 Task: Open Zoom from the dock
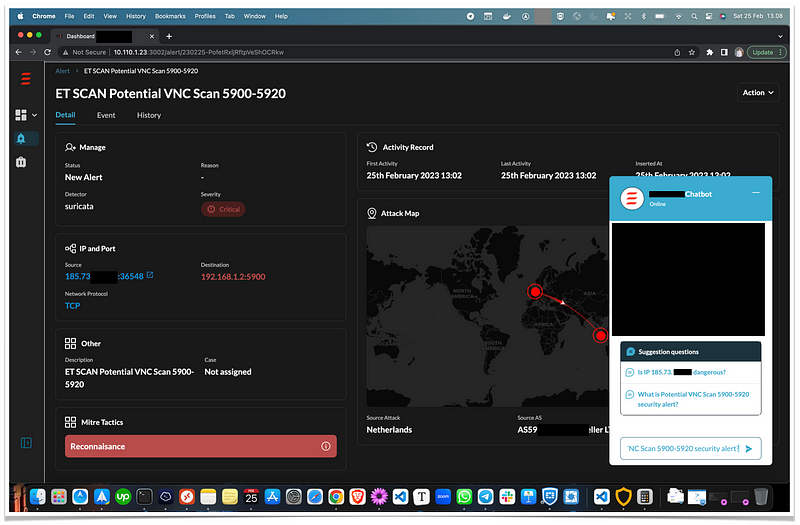443,496
